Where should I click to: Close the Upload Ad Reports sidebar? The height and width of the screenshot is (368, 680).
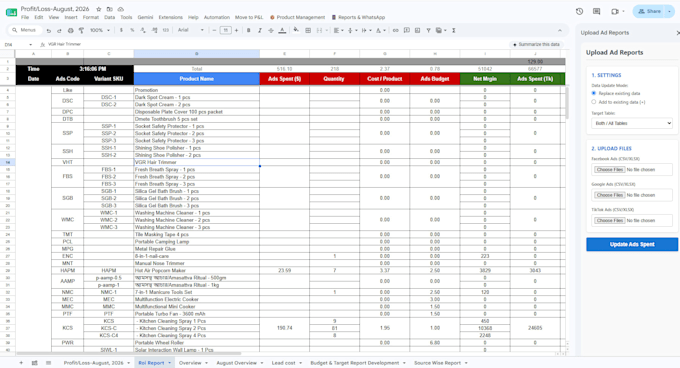tap(677, 33)
